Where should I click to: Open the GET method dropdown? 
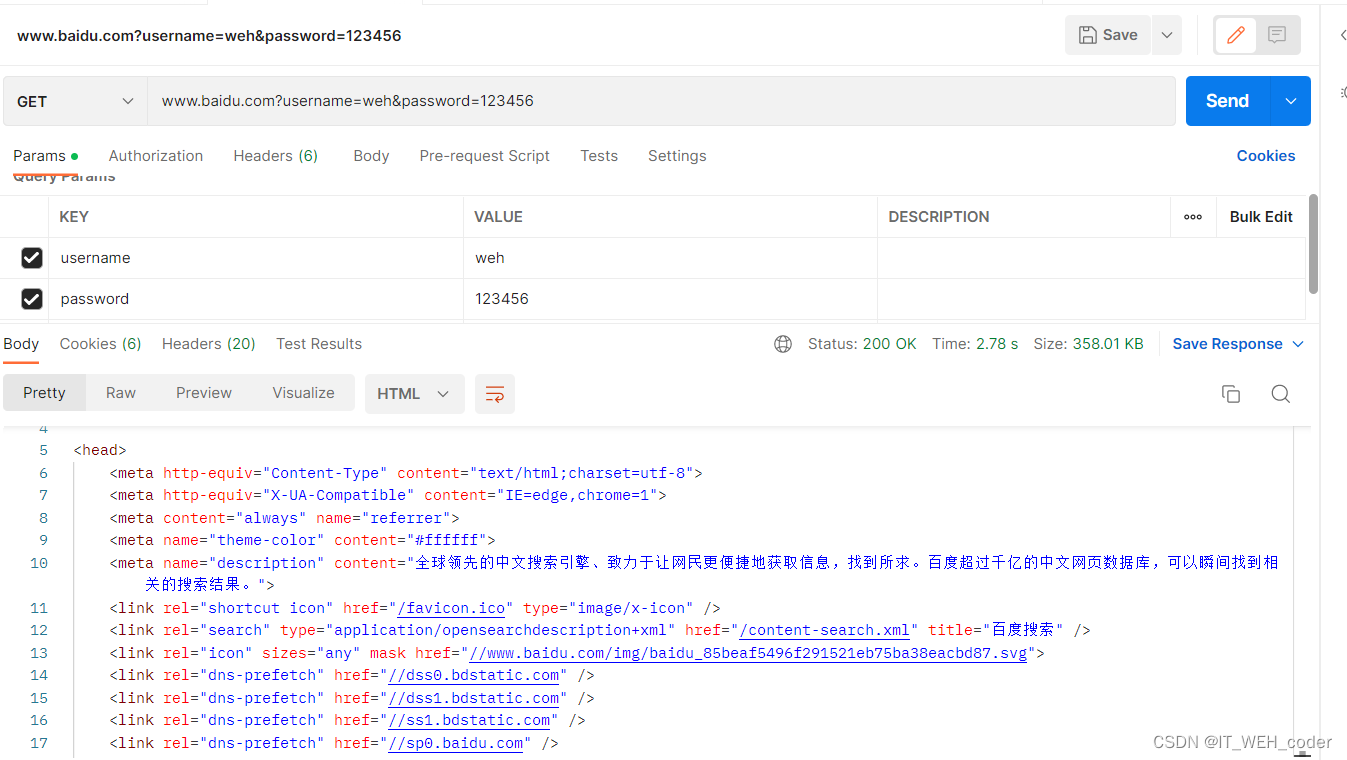[x=75, y=101]
